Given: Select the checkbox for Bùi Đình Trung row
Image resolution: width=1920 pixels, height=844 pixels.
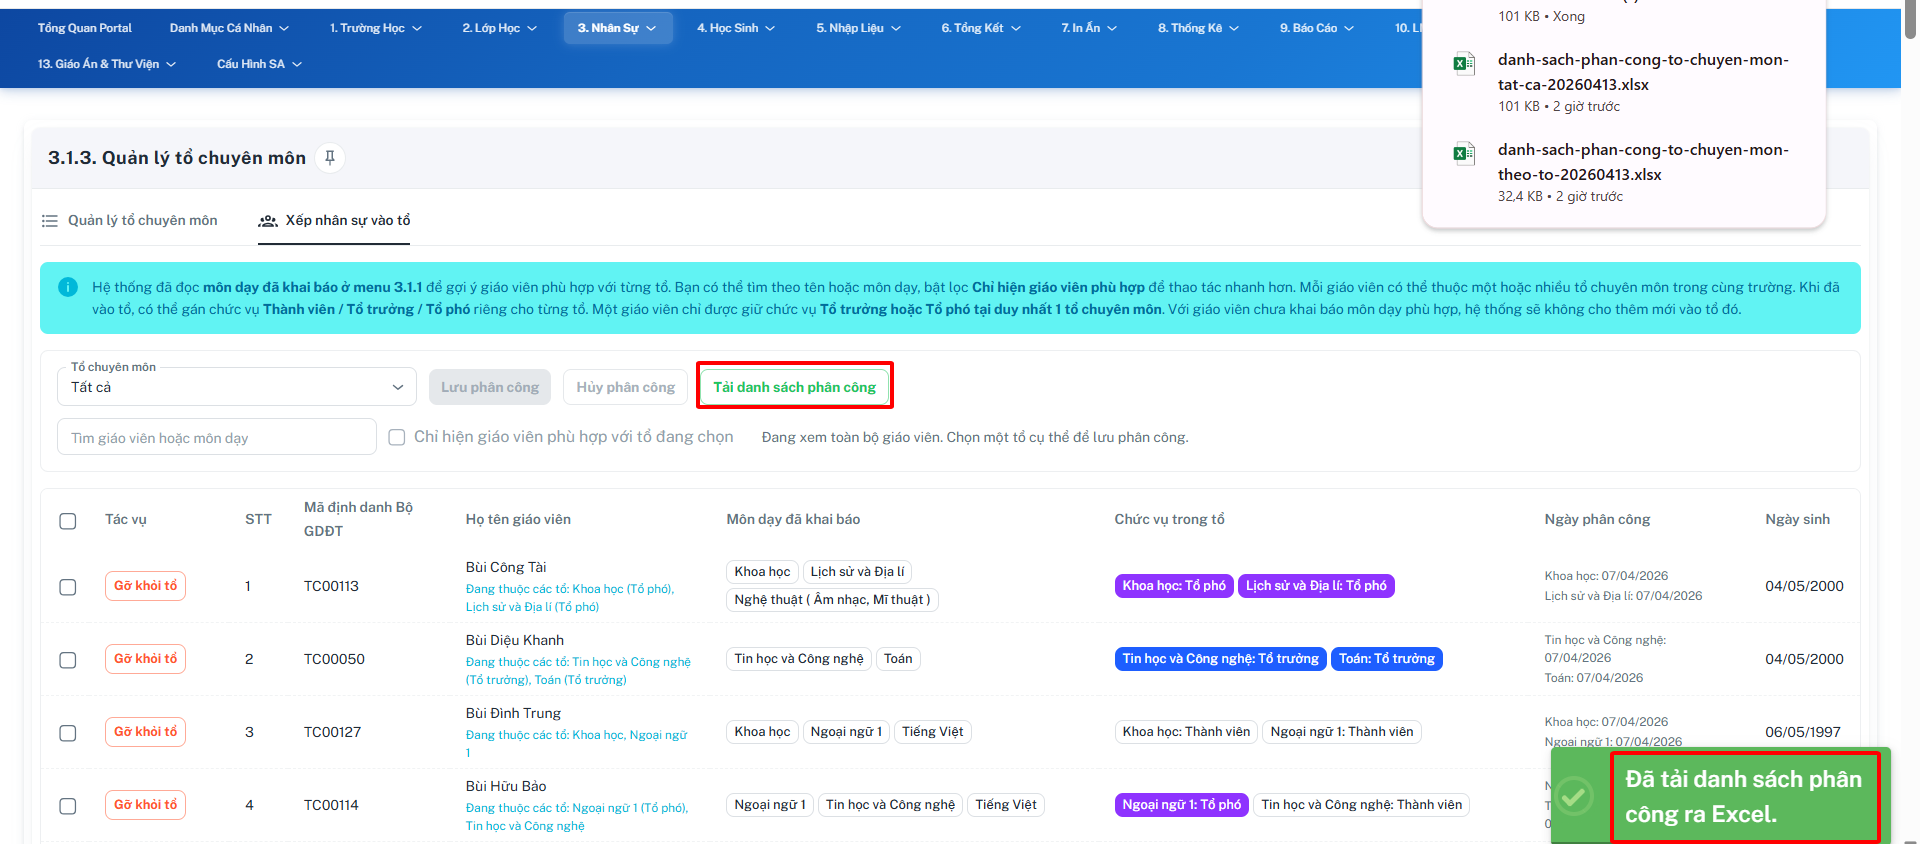Looking at the screenshot, I should tap(68, 733).
